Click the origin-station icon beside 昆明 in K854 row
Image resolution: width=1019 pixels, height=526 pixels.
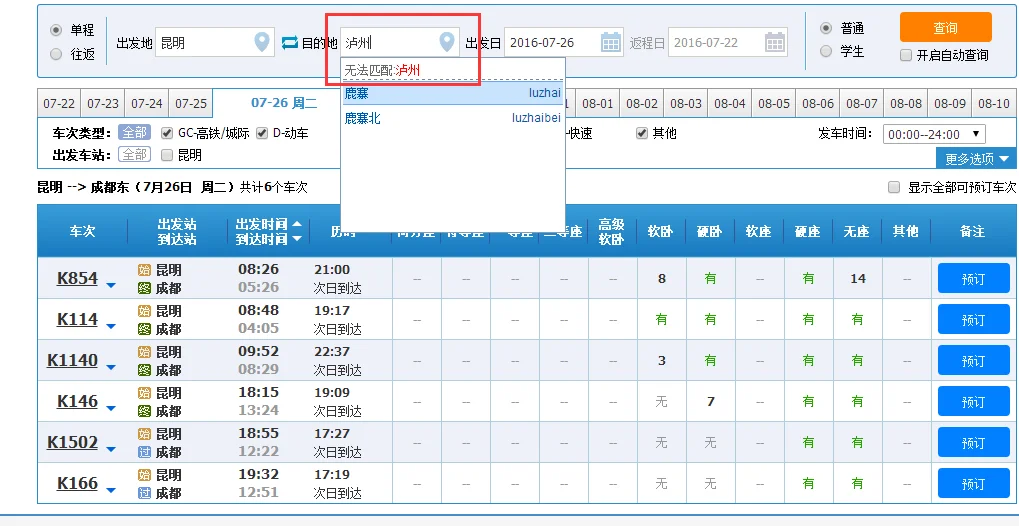coord(144,270)
